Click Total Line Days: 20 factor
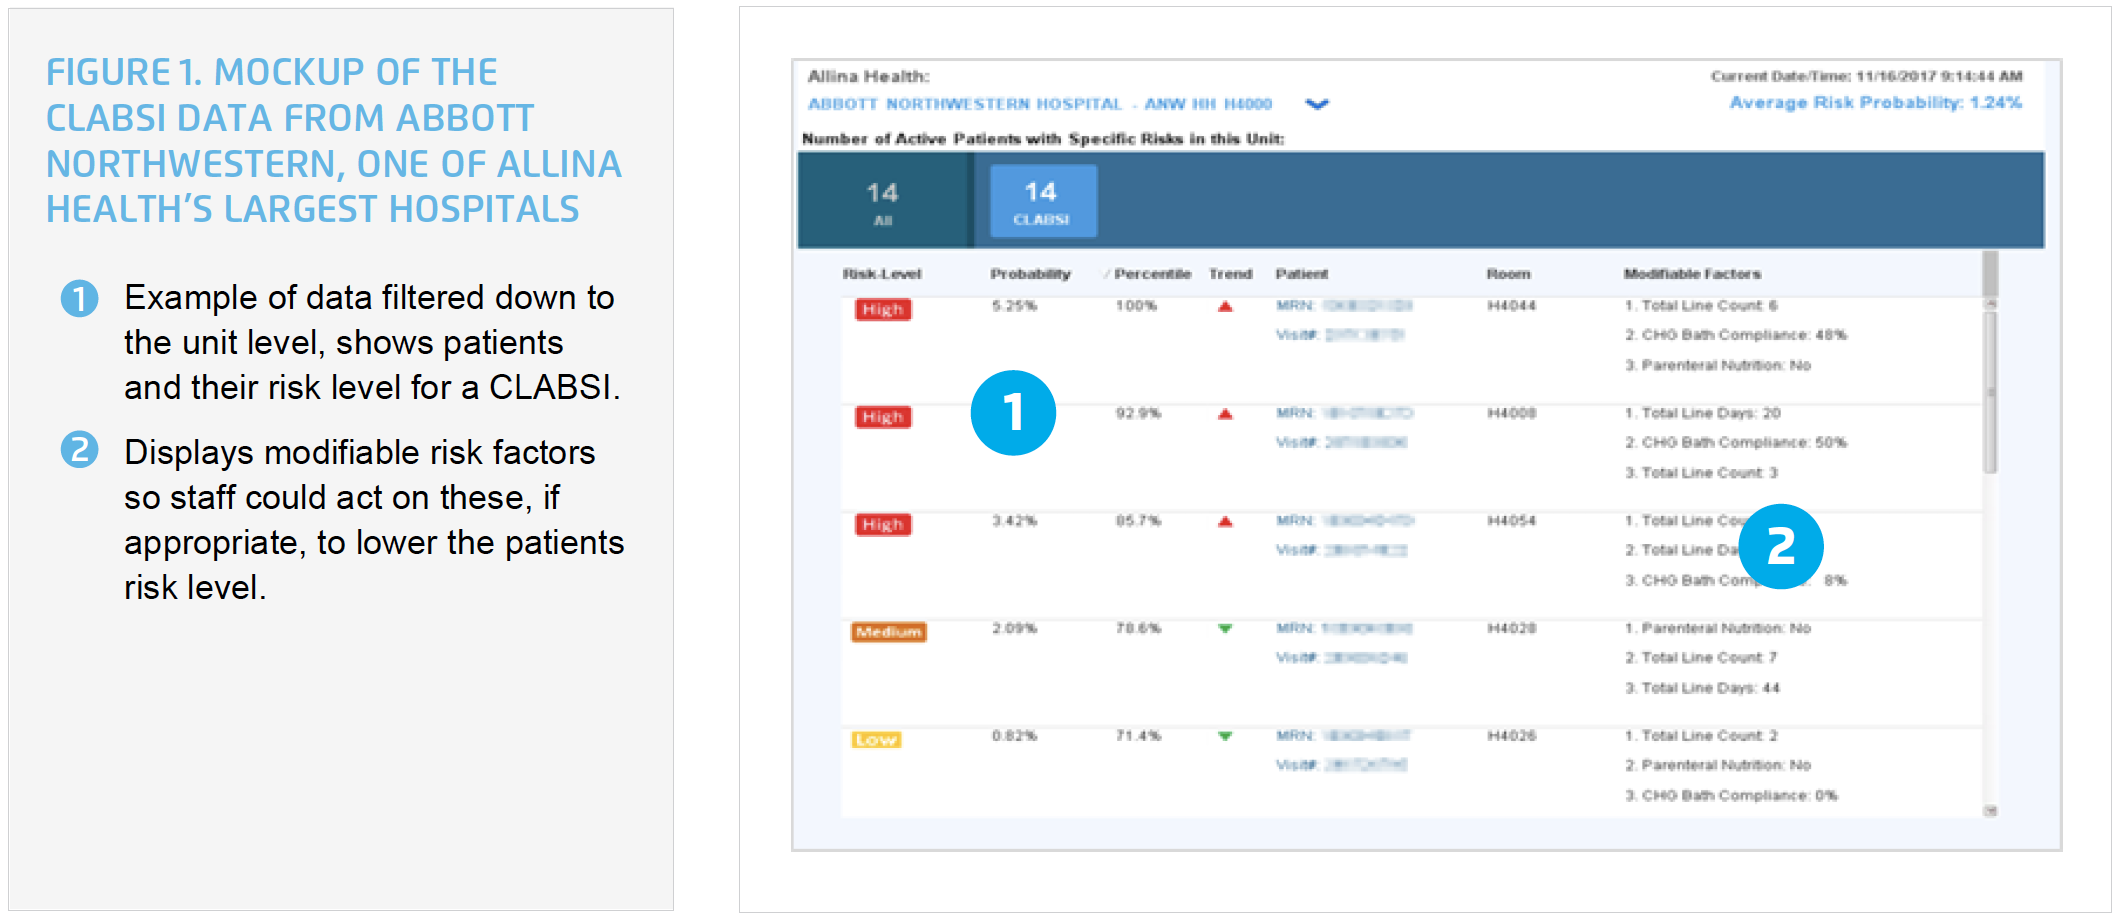The height and width of the screenshot is (920, 2120). (1703, 413)
